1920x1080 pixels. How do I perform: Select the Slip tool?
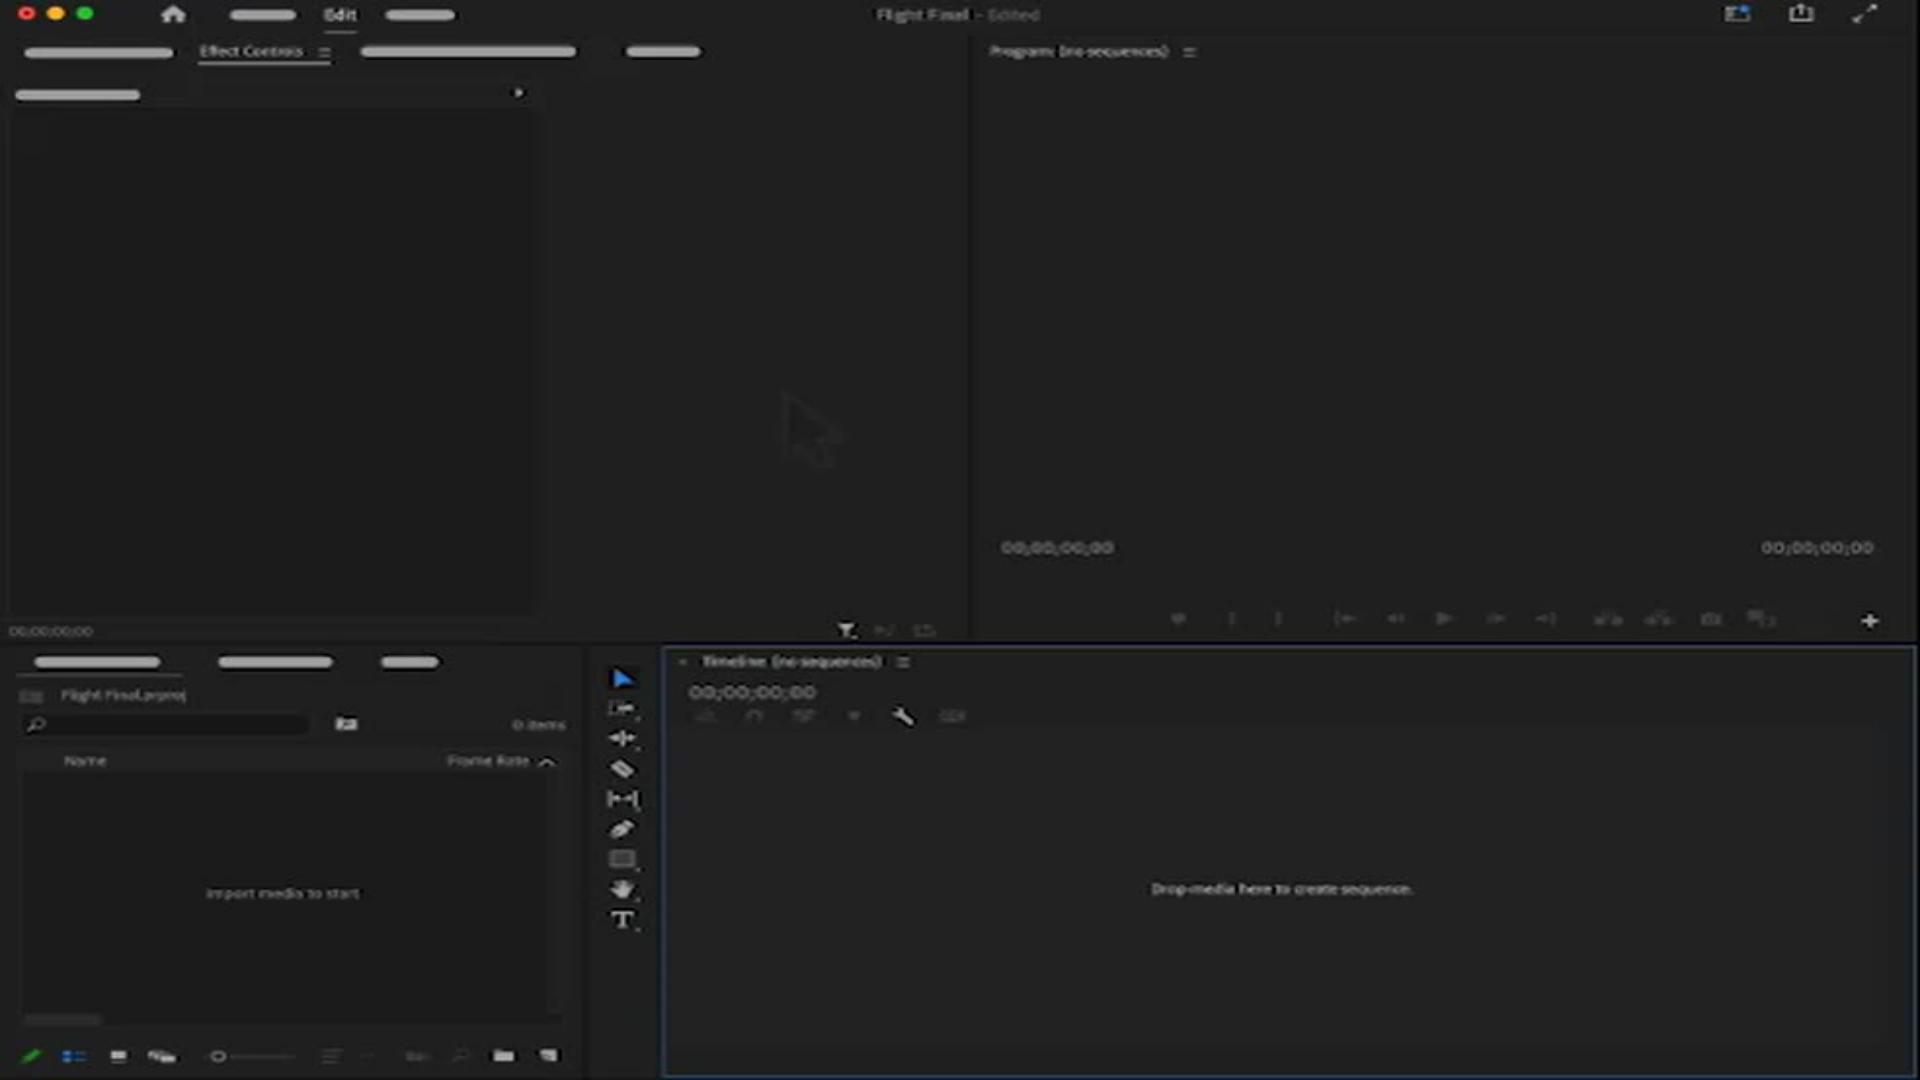click(x=622, y=799)
